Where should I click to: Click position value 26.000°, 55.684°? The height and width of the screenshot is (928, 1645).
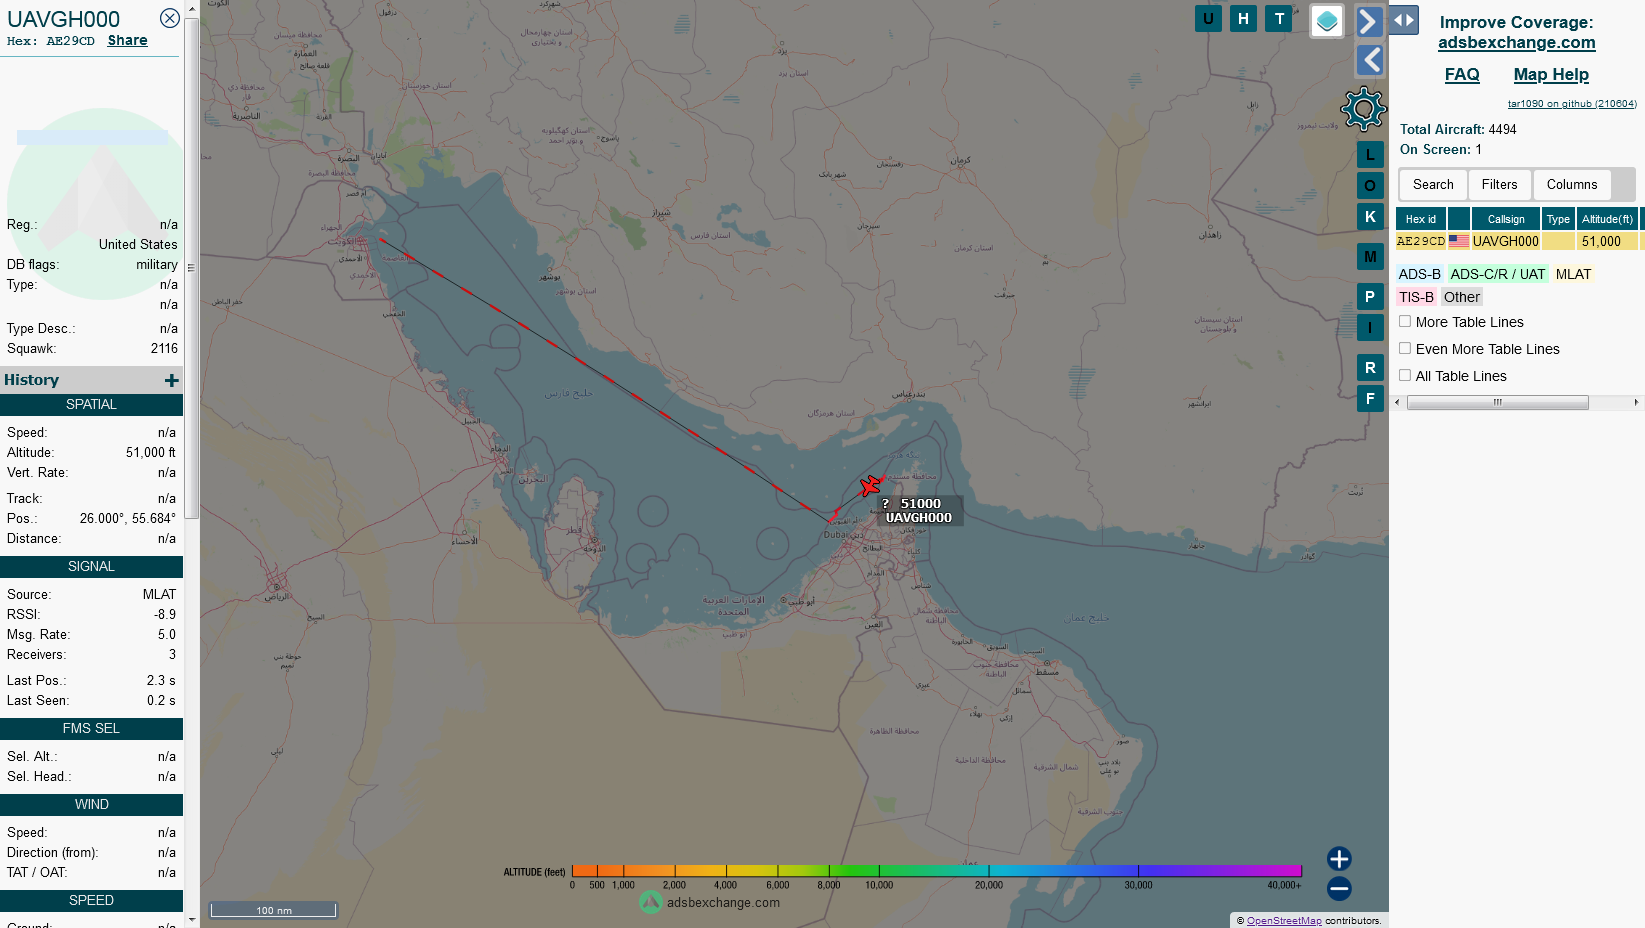(127, 518)
